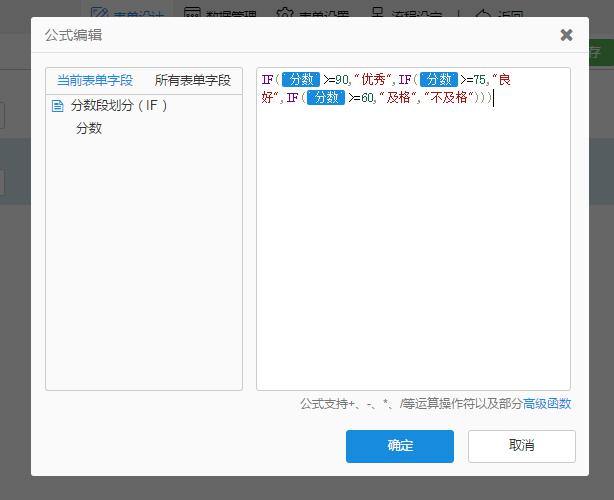
Task: Click the "优秀" string in the formula
Action: click(x=374, y=79)
